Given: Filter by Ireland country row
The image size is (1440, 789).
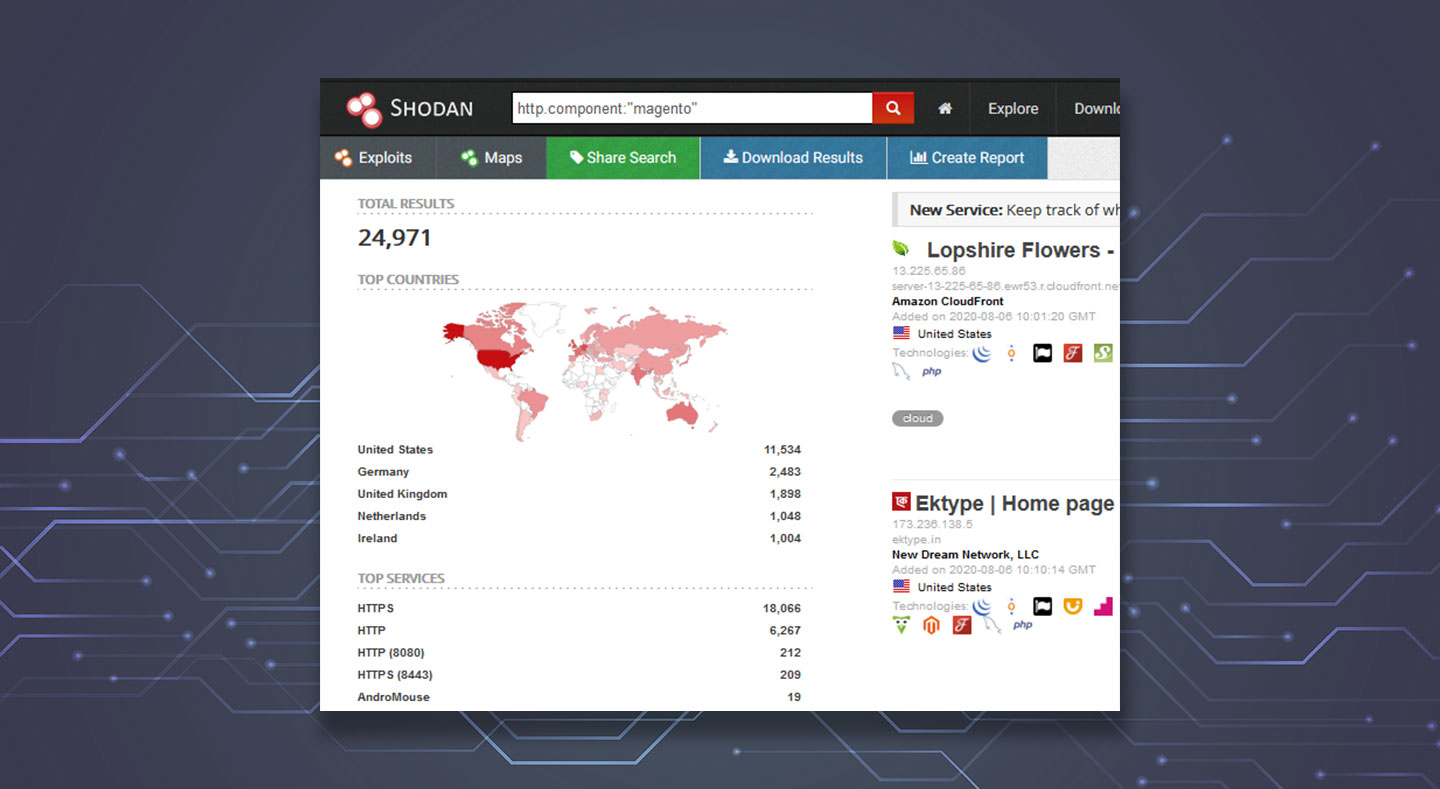Looking at the screenshot, I should 579,538.
